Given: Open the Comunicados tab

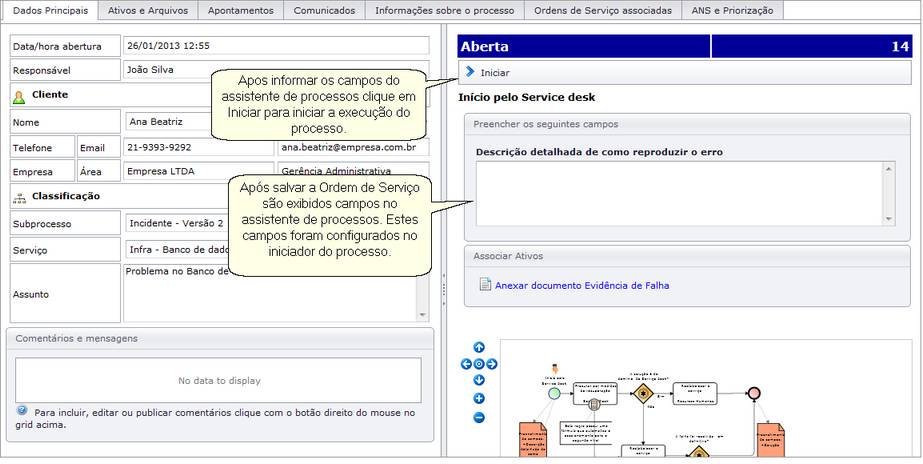Looking at the screenshot, I should coord(324,10).
